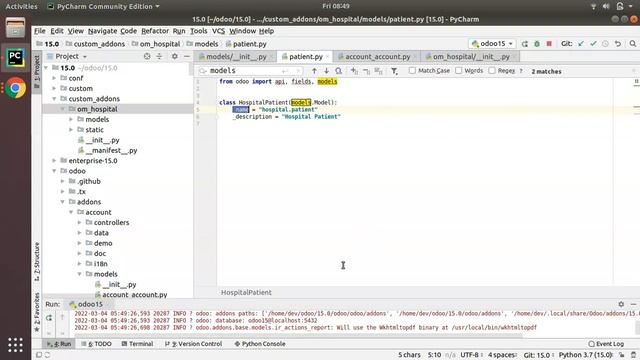Viewport: 640px width, 360px height.
Task: Open the Terminal tool window
Action: point(137,344)
